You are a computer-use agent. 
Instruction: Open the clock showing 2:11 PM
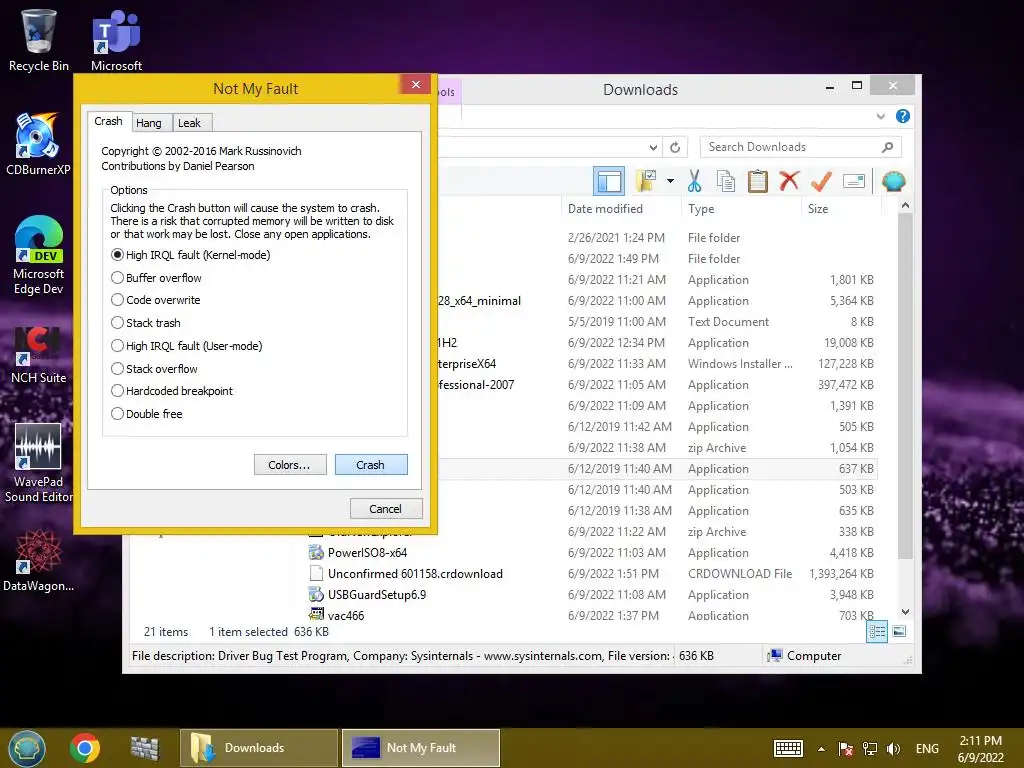980,749
